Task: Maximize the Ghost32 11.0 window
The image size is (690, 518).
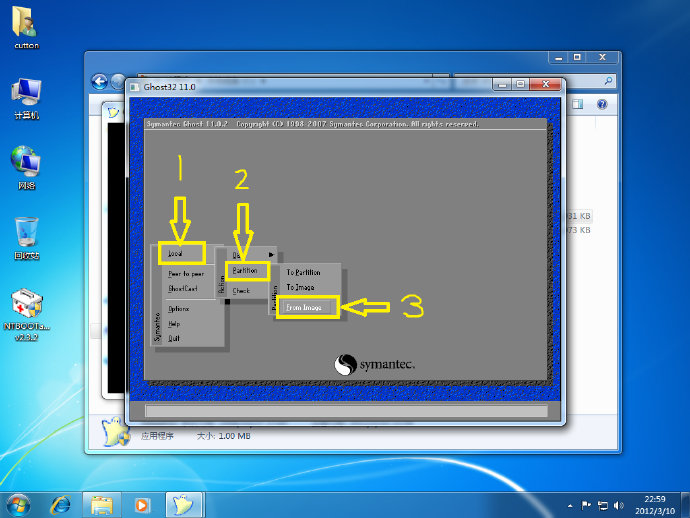Action: 521,84
